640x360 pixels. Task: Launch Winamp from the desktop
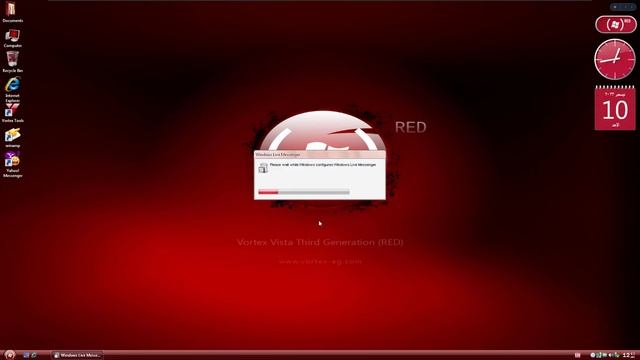click(x=12, y=138)
